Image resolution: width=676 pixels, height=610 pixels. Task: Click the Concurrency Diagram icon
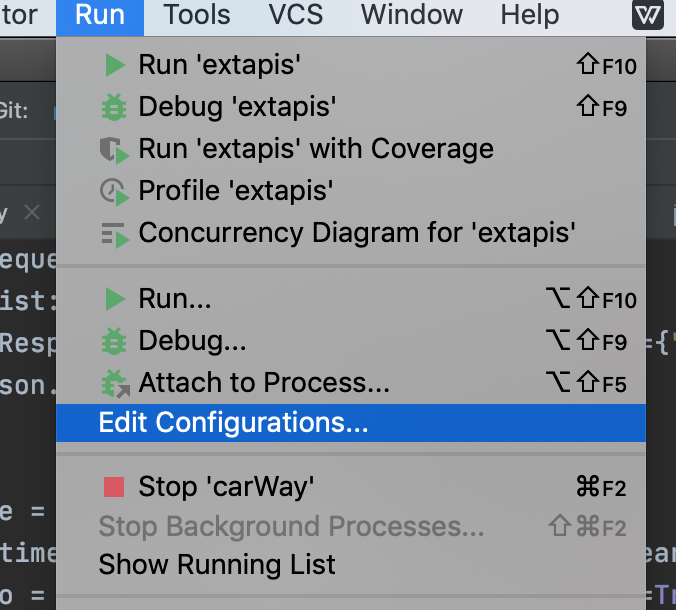click(x=115, y=234)
